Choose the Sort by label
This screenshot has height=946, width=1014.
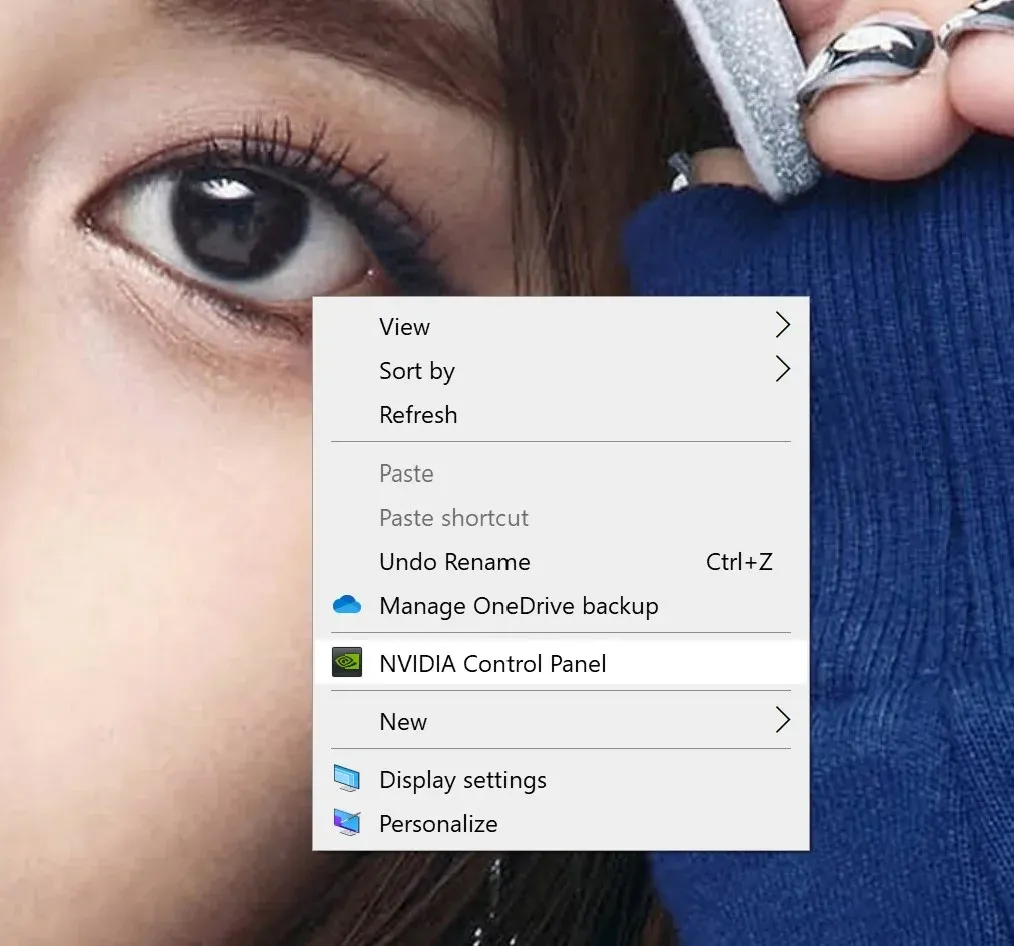416,371
